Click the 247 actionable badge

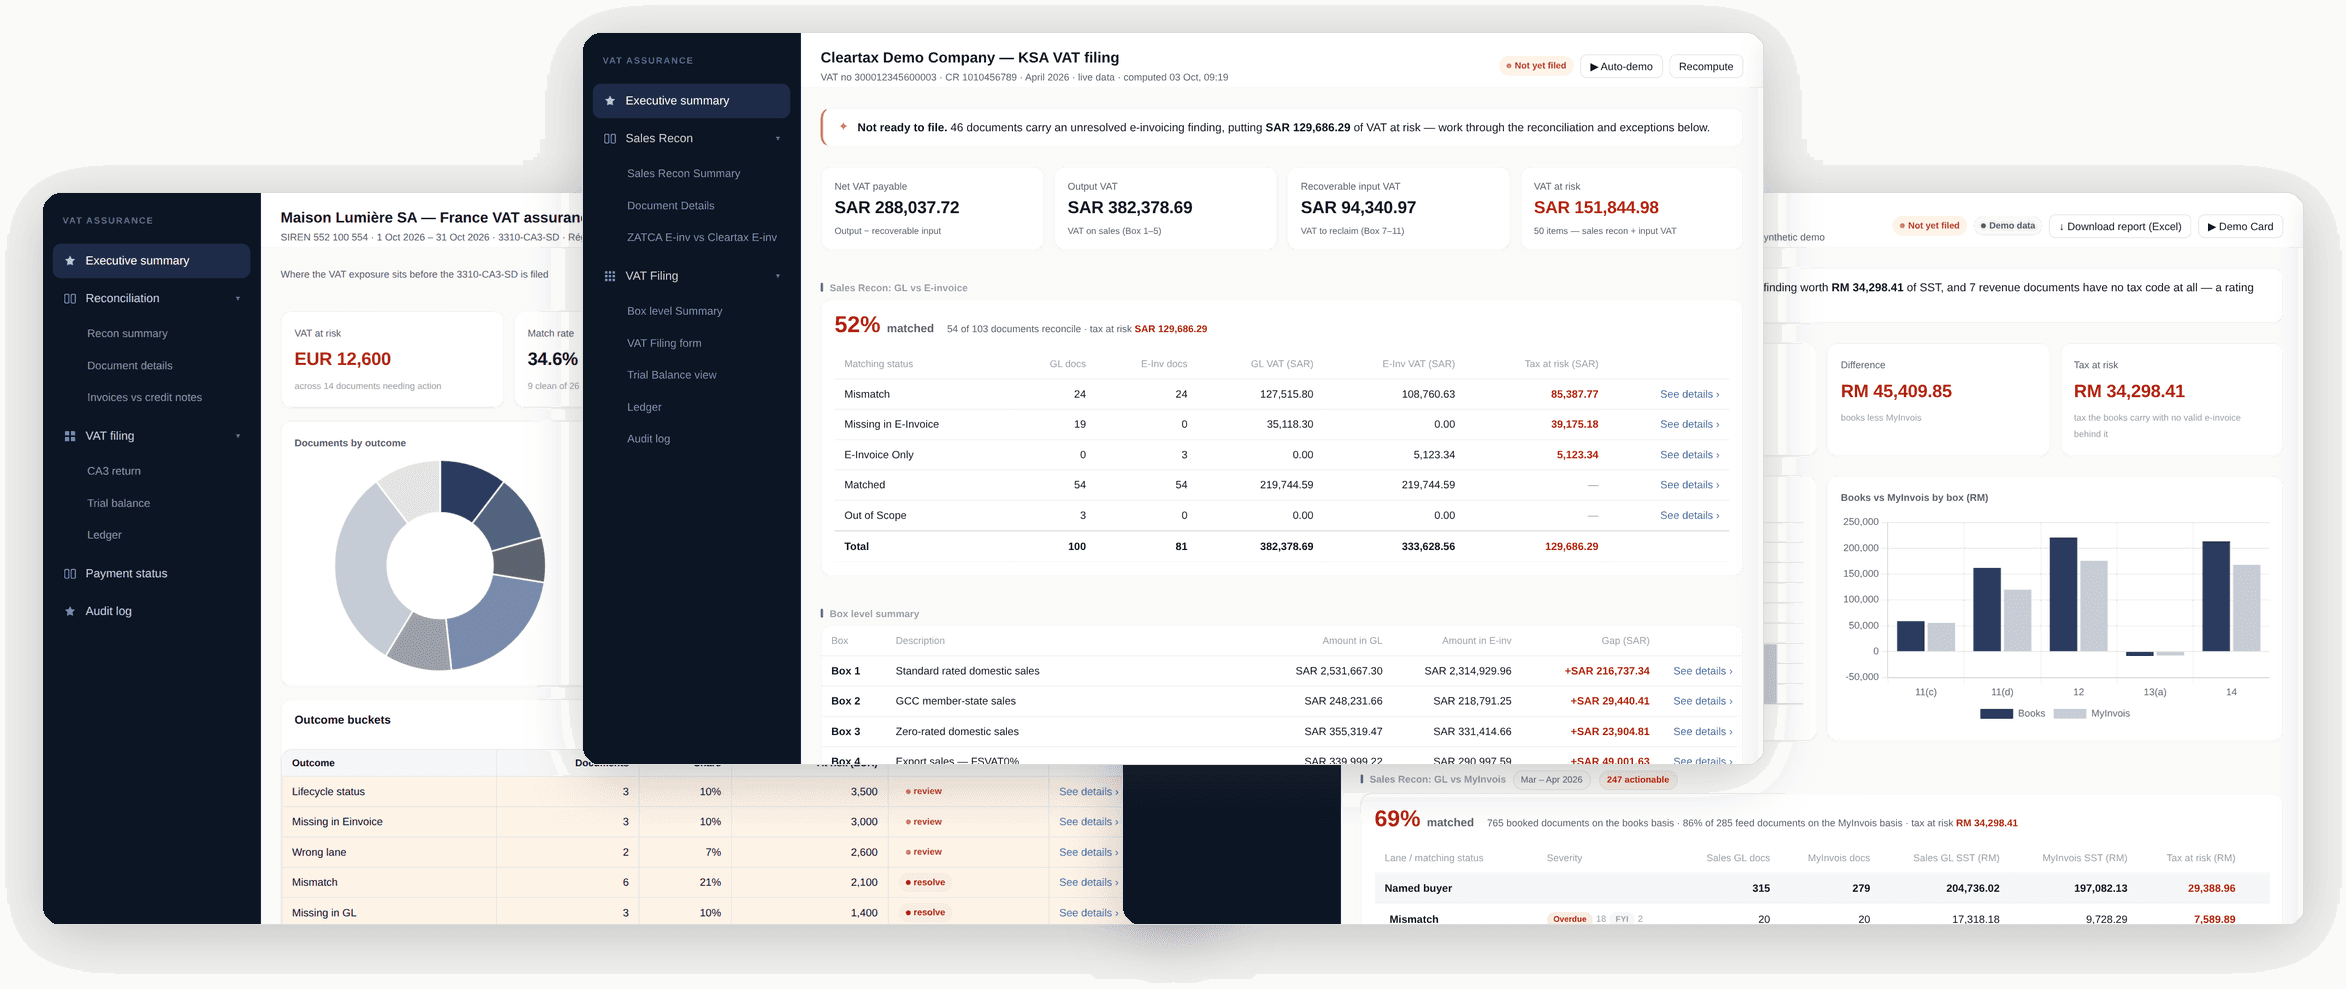coord(1638,780)
